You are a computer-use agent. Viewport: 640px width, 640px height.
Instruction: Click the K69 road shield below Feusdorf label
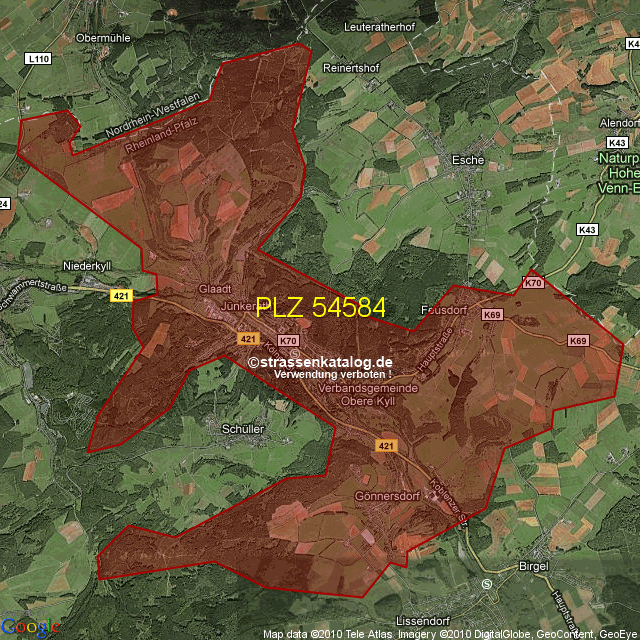491,315
